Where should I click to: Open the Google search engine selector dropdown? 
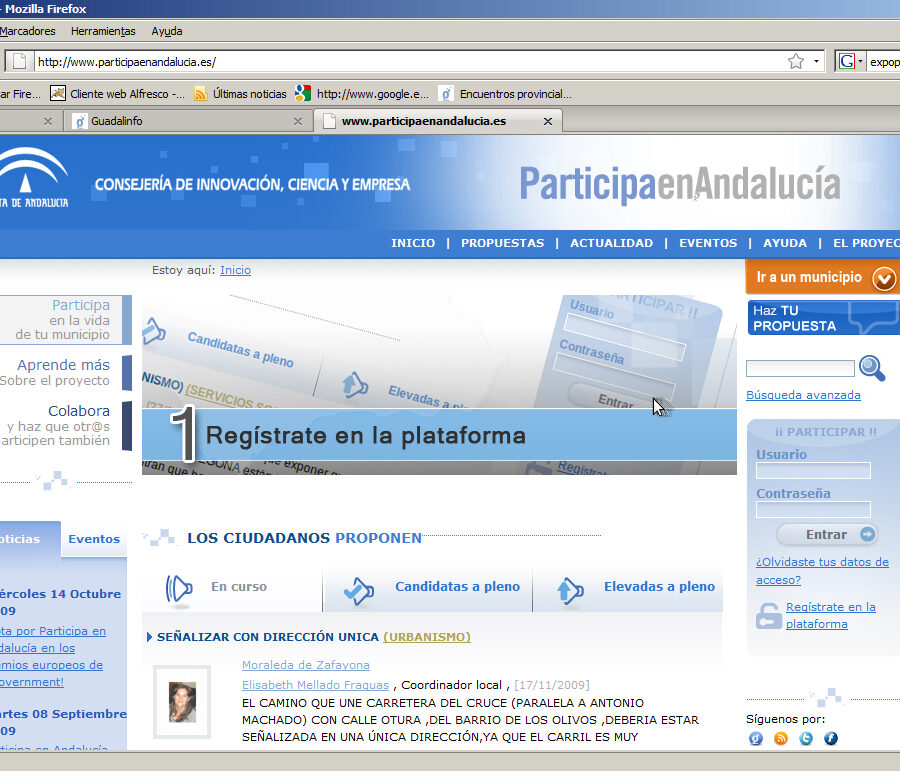pos(850,62)
